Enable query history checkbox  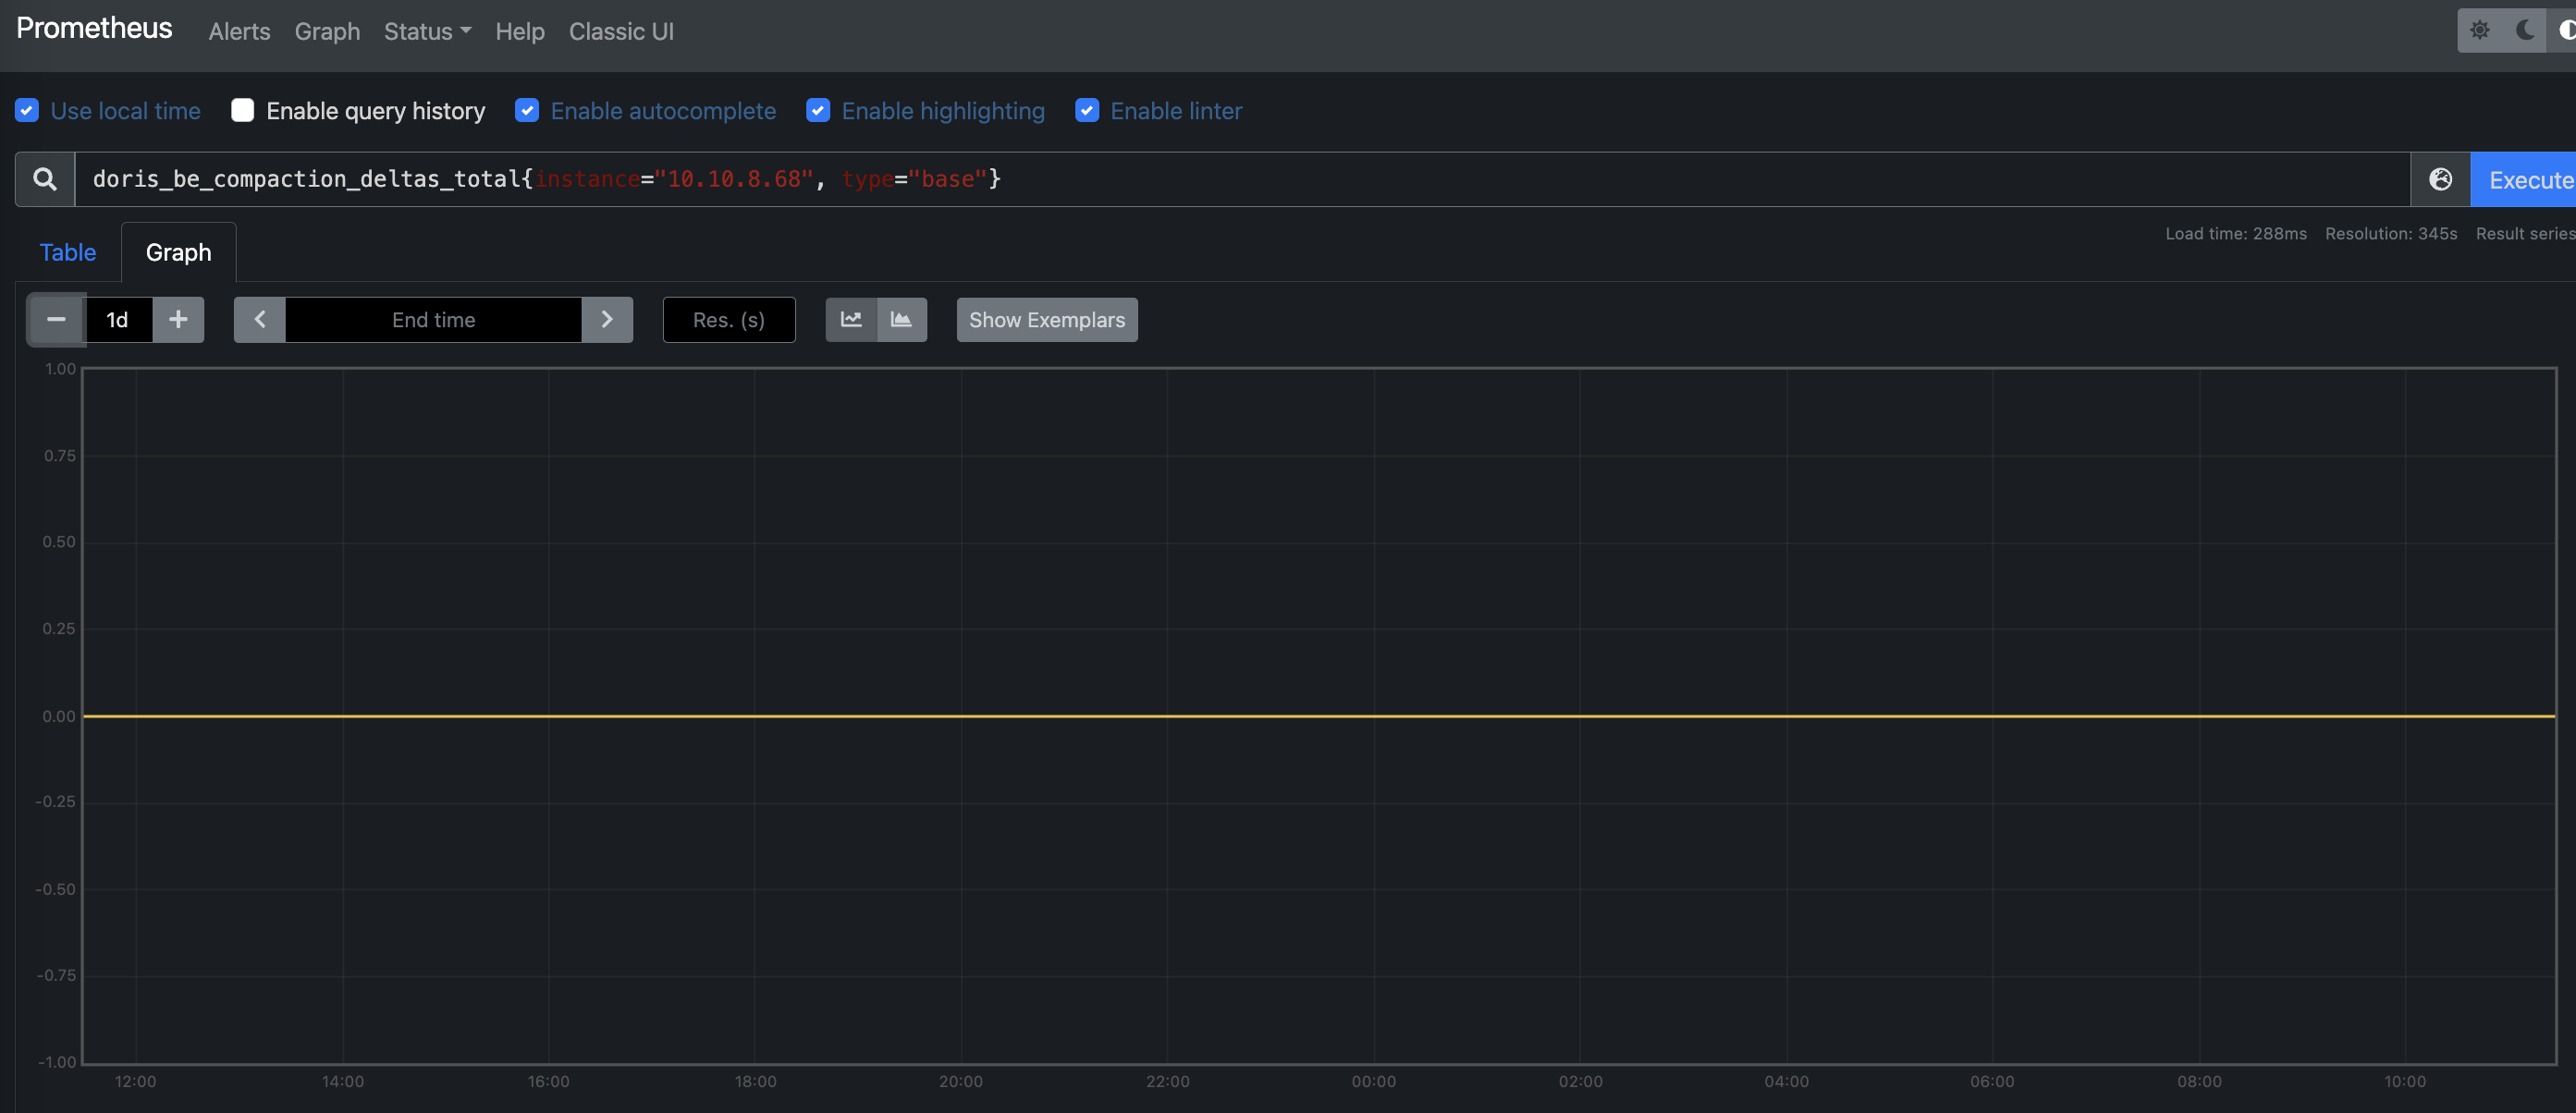pos(243,111)
